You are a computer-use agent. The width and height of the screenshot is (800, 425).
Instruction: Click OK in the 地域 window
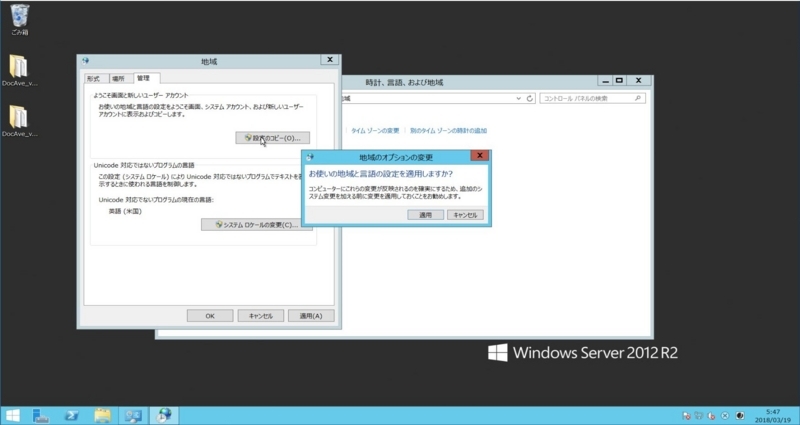click(x=210, y=316)
